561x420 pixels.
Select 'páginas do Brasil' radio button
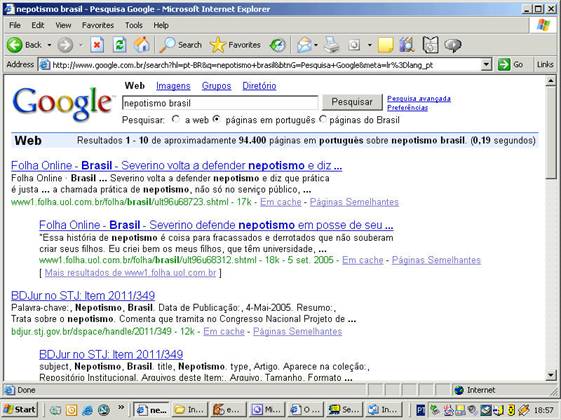click(x=322, y=119)
